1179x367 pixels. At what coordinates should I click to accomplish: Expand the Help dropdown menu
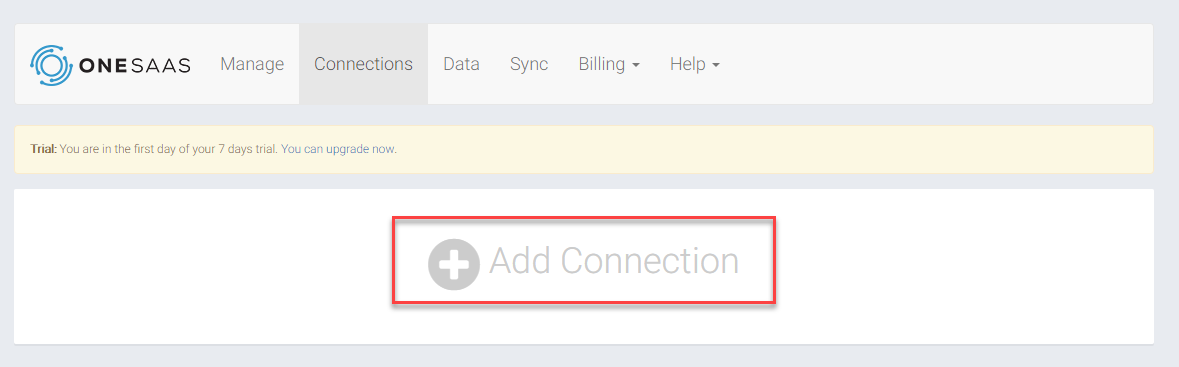click(695, 64)
